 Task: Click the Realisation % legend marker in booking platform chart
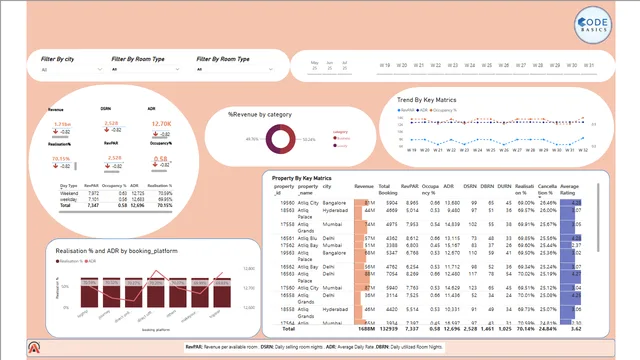tap(58, 261)
